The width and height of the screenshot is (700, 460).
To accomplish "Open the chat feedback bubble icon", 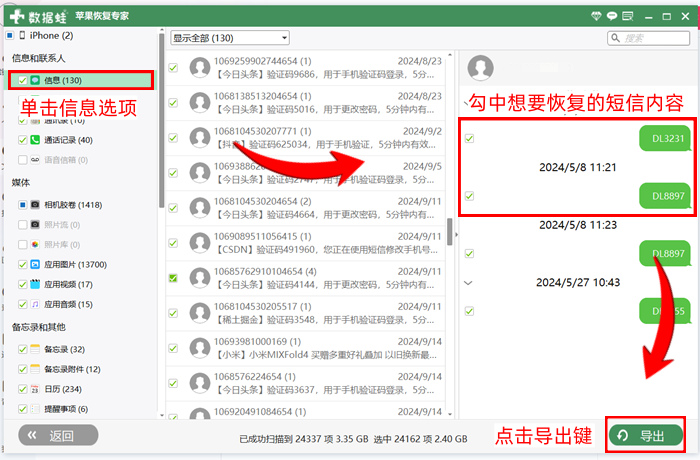I will click(x=612, y=16).
